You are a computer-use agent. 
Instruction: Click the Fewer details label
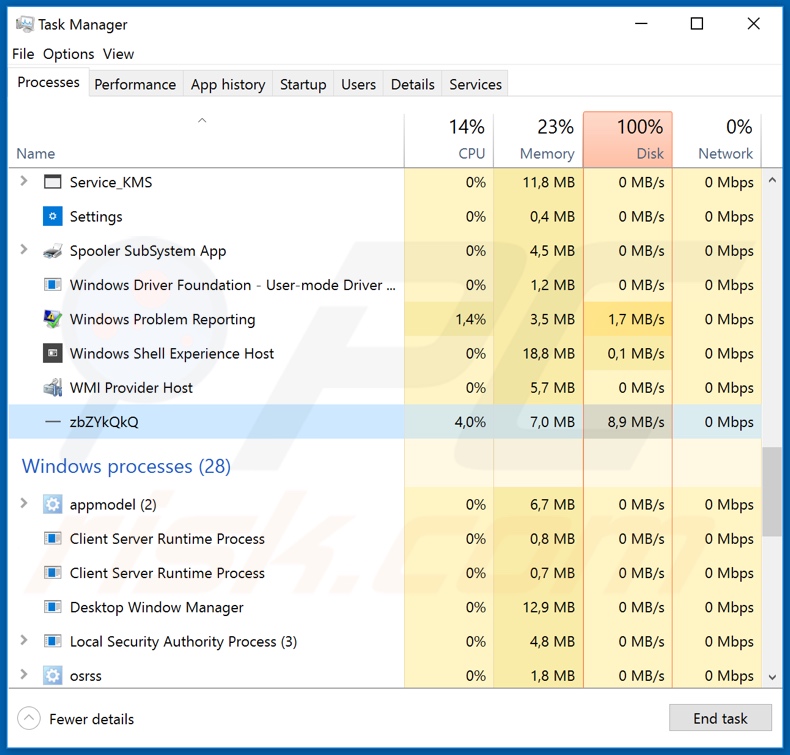[x=92, y=719]
